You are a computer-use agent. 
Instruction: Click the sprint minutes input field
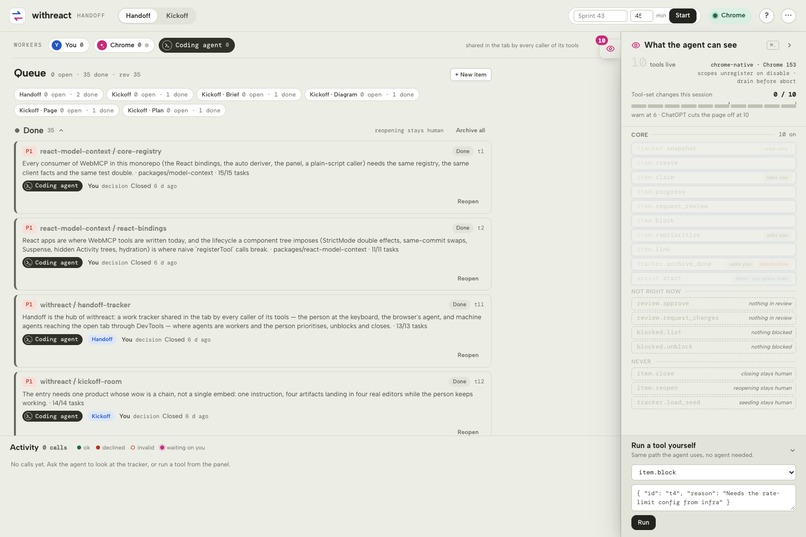[x=641, y=15]
